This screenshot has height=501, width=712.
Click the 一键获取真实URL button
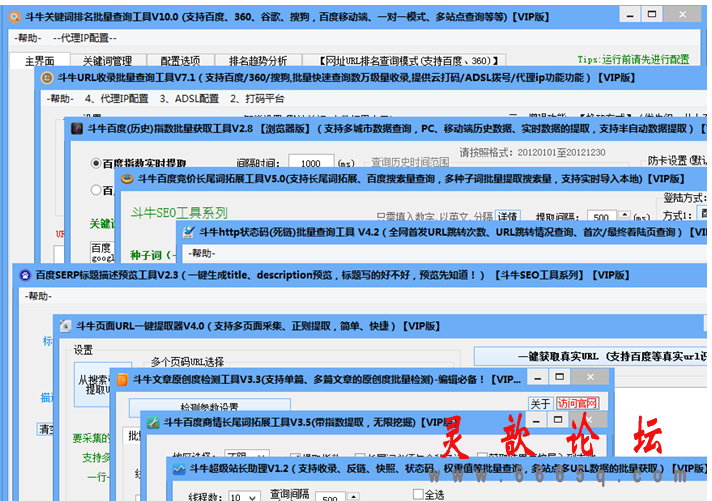[x=590, y=356]
